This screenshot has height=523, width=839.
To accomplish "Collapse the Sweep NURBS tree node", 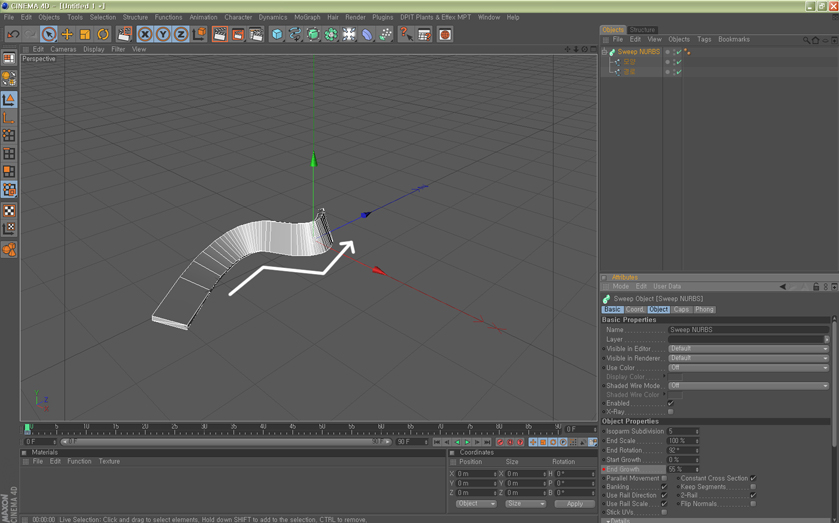I will [604, 52].
